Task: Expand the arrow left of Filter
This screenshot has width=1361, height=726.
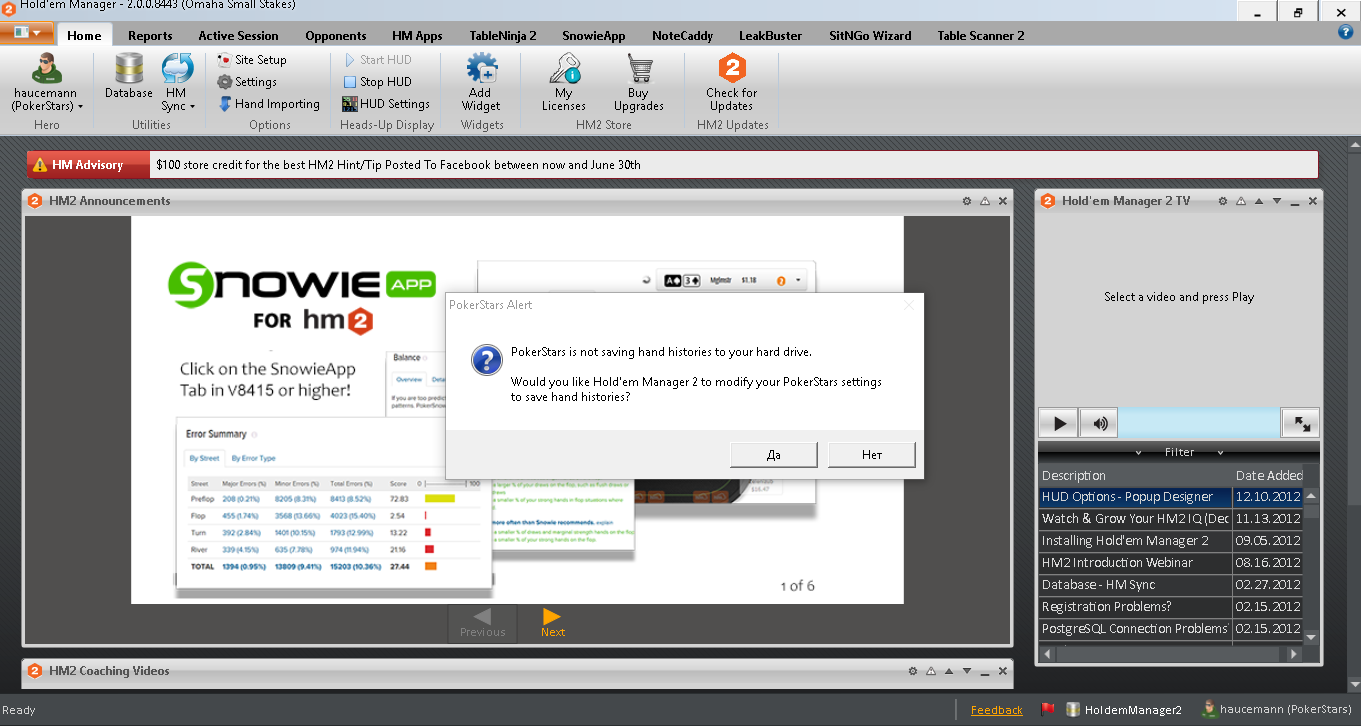Action: point(1139,453)
